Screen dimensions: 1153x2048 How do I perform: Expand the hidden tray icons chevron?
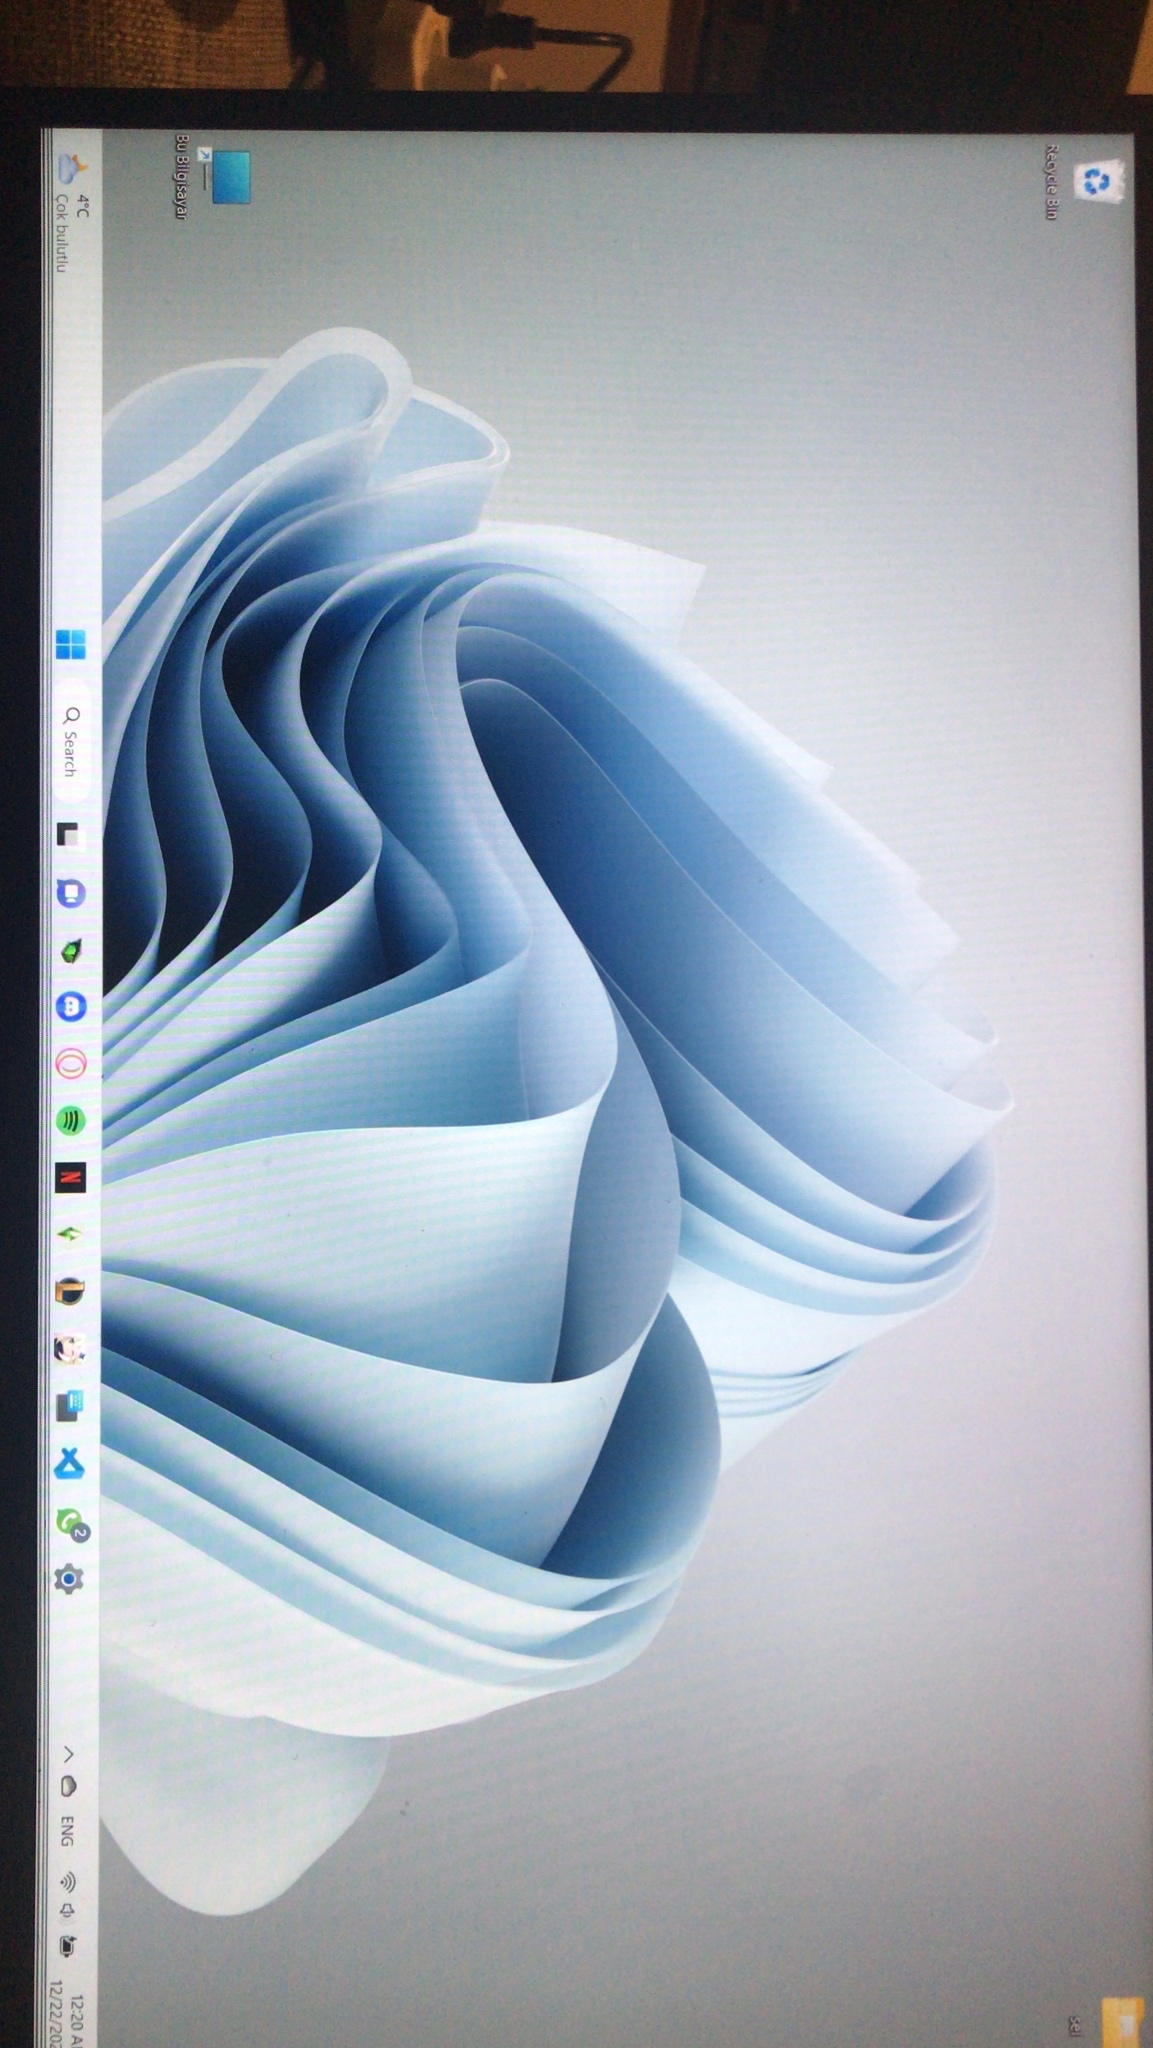pyautogui.click(x=68, y=1753)
